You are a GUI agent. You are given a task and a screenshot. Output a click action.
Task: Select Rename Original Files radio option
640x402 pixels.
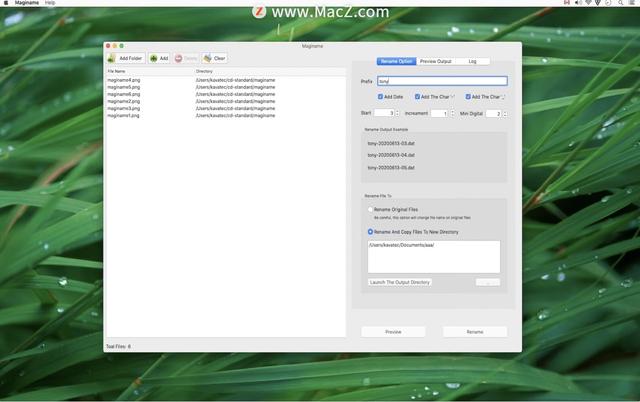370,209
